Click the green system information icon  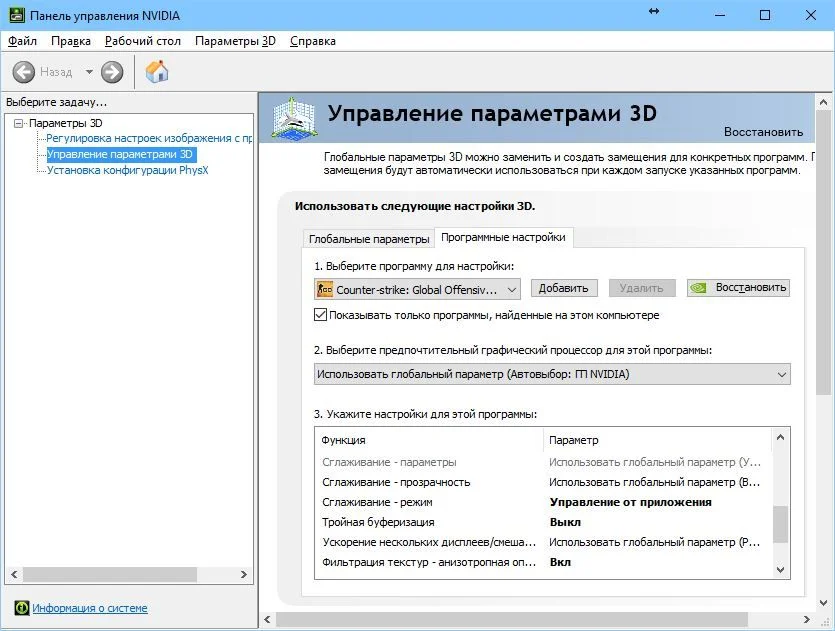pos(20,608)
